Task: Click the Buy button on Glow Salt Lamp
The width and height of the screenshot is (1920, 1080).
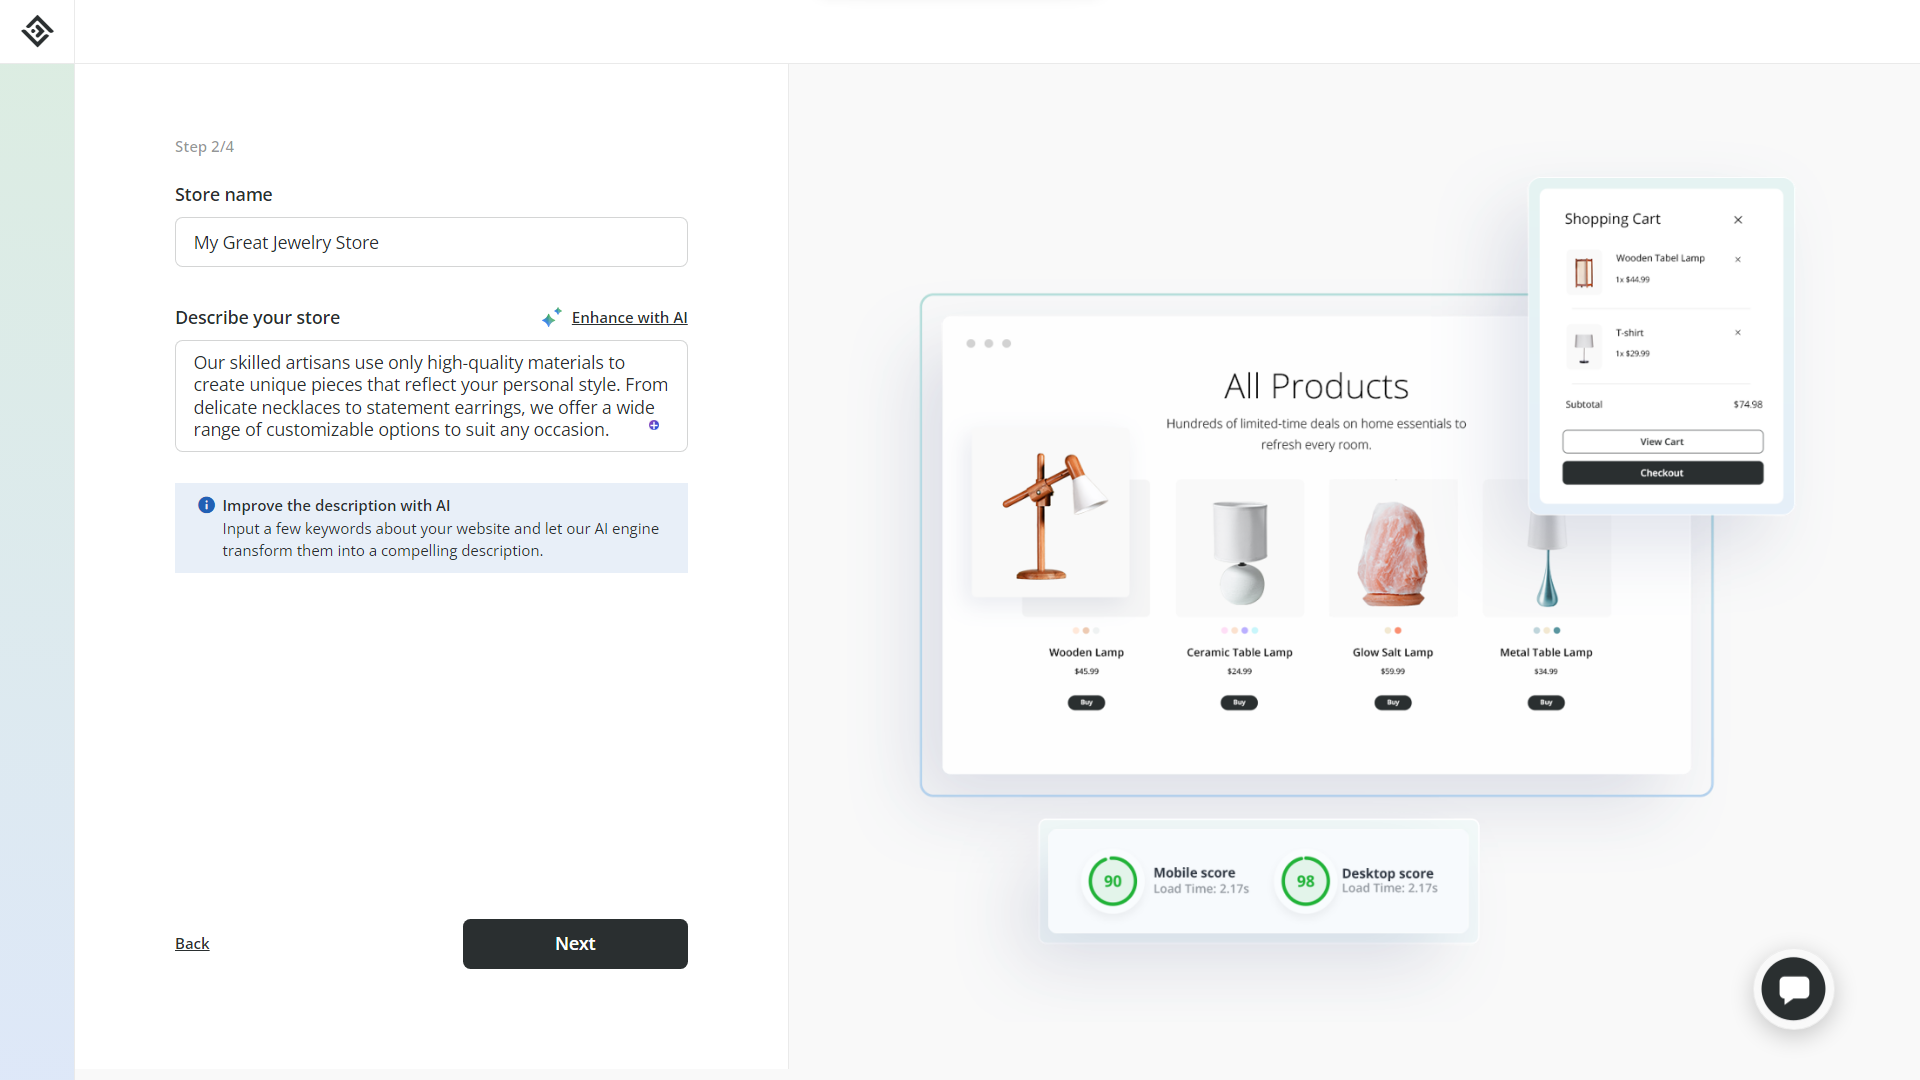Action: 1394,702
